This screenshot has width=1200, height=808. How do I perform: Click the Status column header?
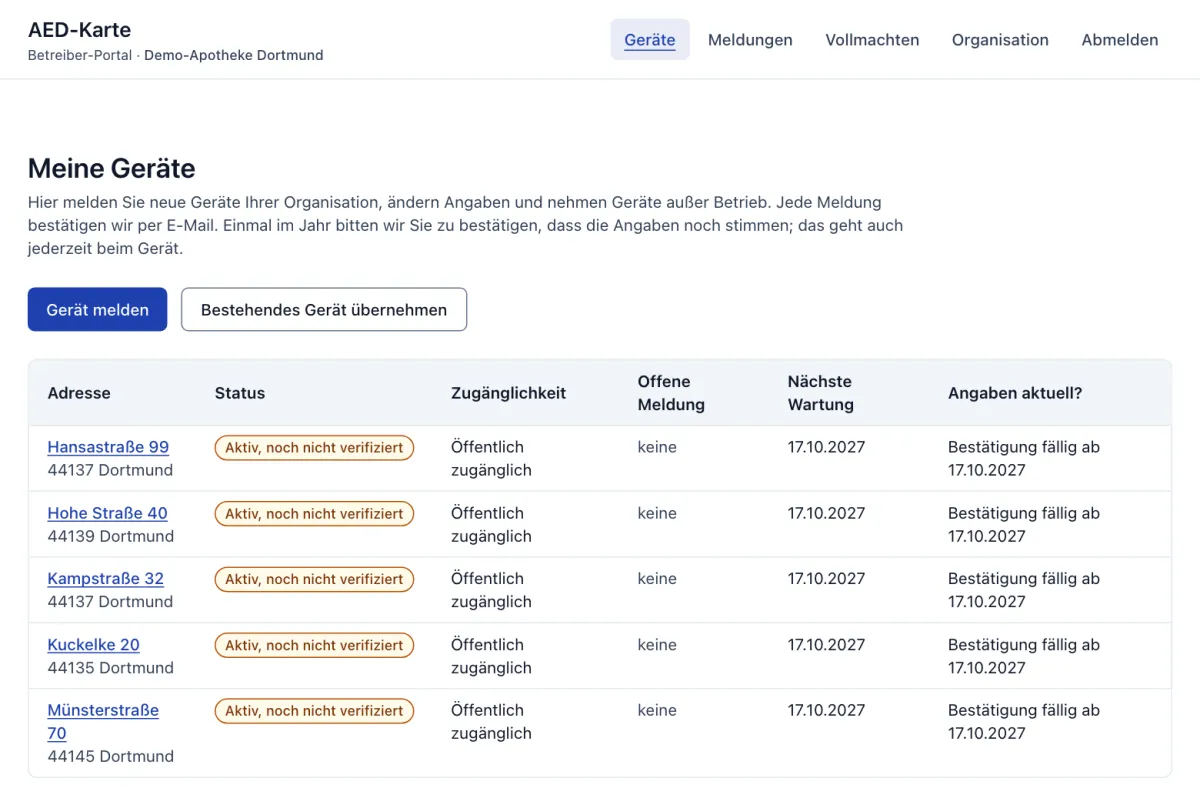(240, 393)
